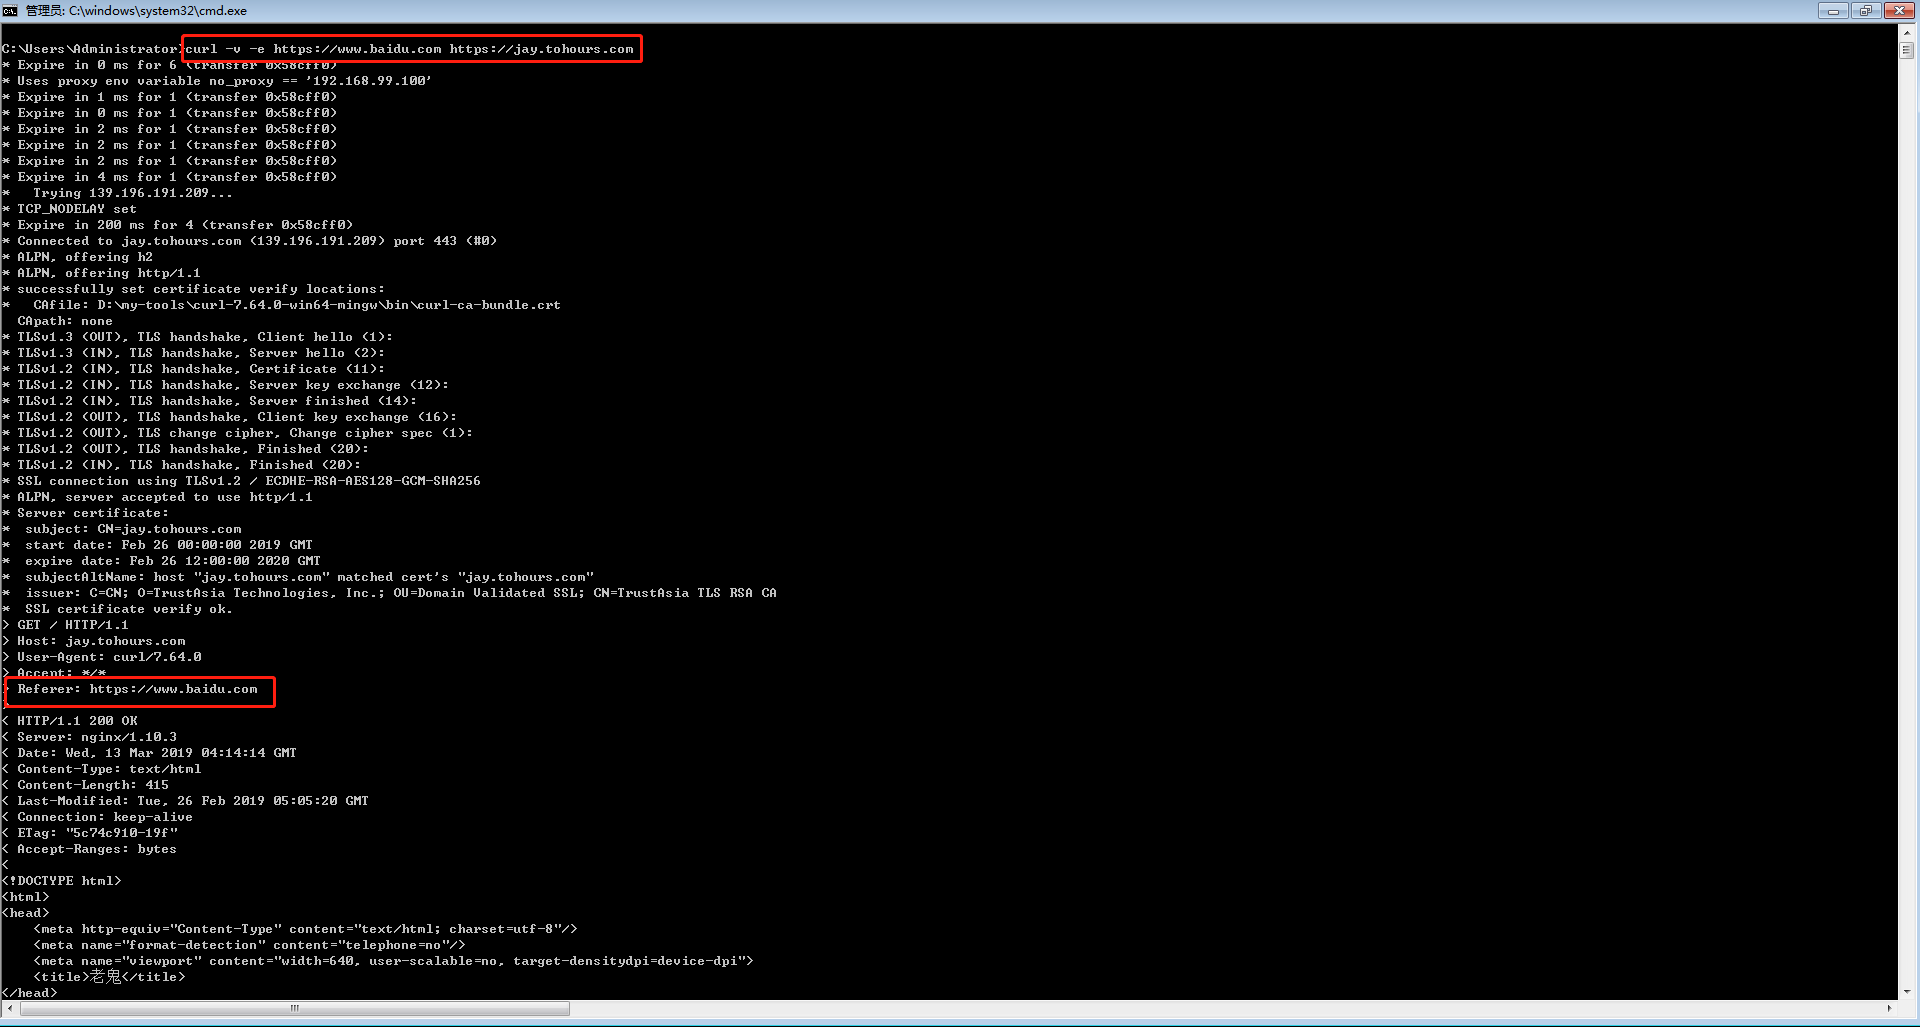1920x1027 pixels.
Task: Click the highlighted curl command text
Action: (x=410, y=49)
